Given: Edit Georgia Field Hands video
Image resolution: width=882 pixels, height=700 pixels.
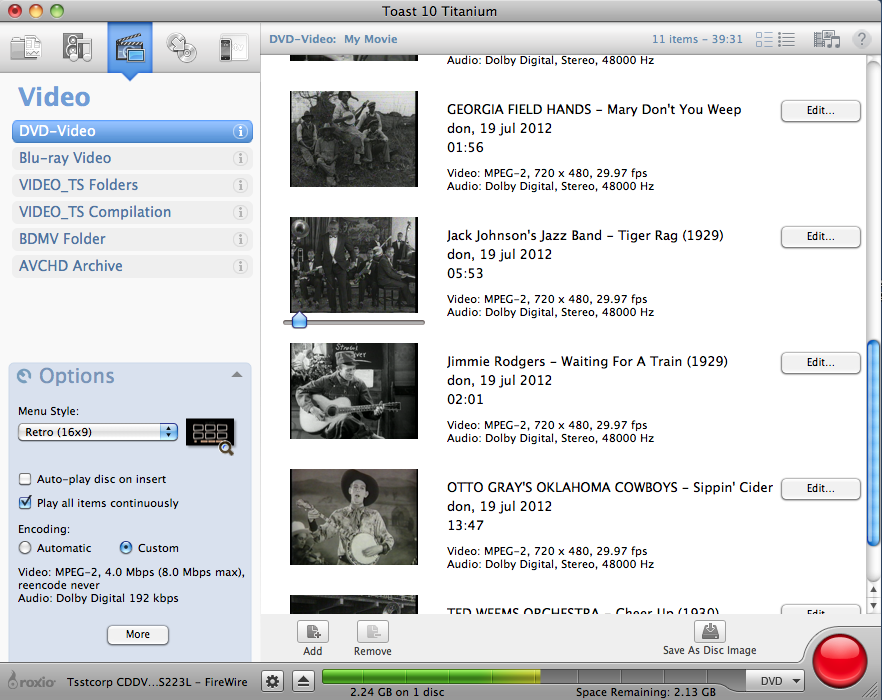Looking at the screenshot, I should 820,111.
